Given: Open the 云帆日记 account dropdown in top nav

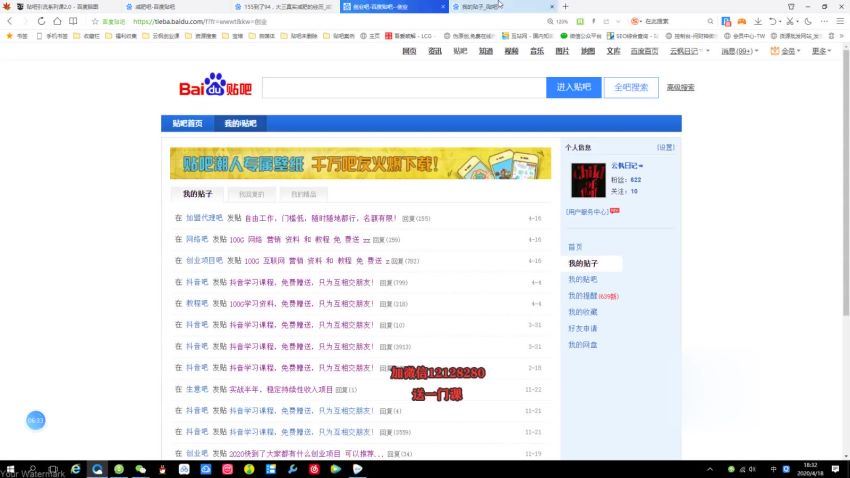Looking at the screenshot, I should [689, 51].
